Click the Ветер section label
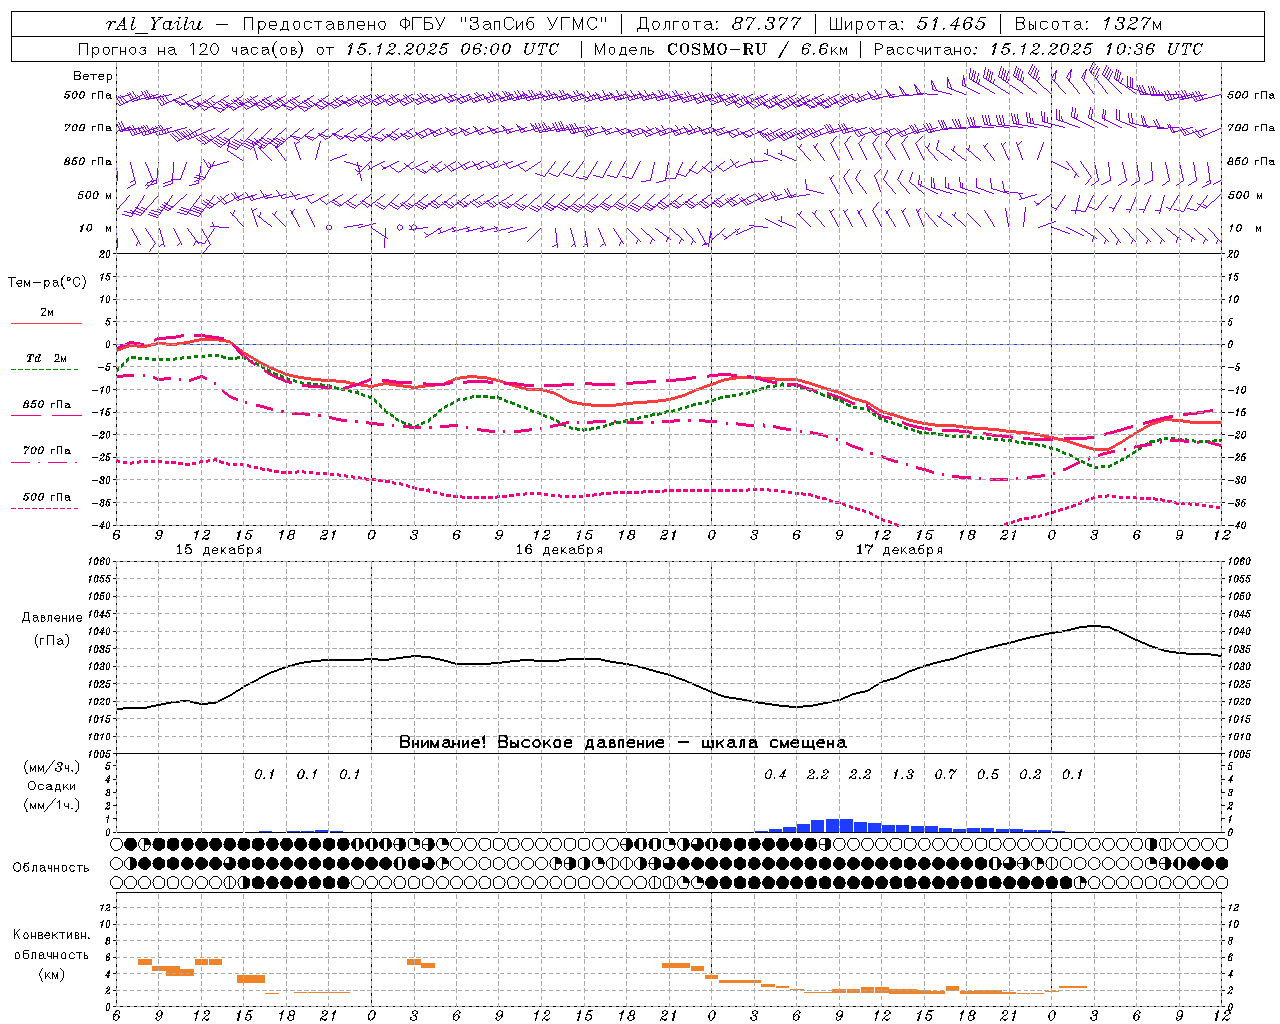The width and height of the screenshot is (1280, 1024). (93, 76)
